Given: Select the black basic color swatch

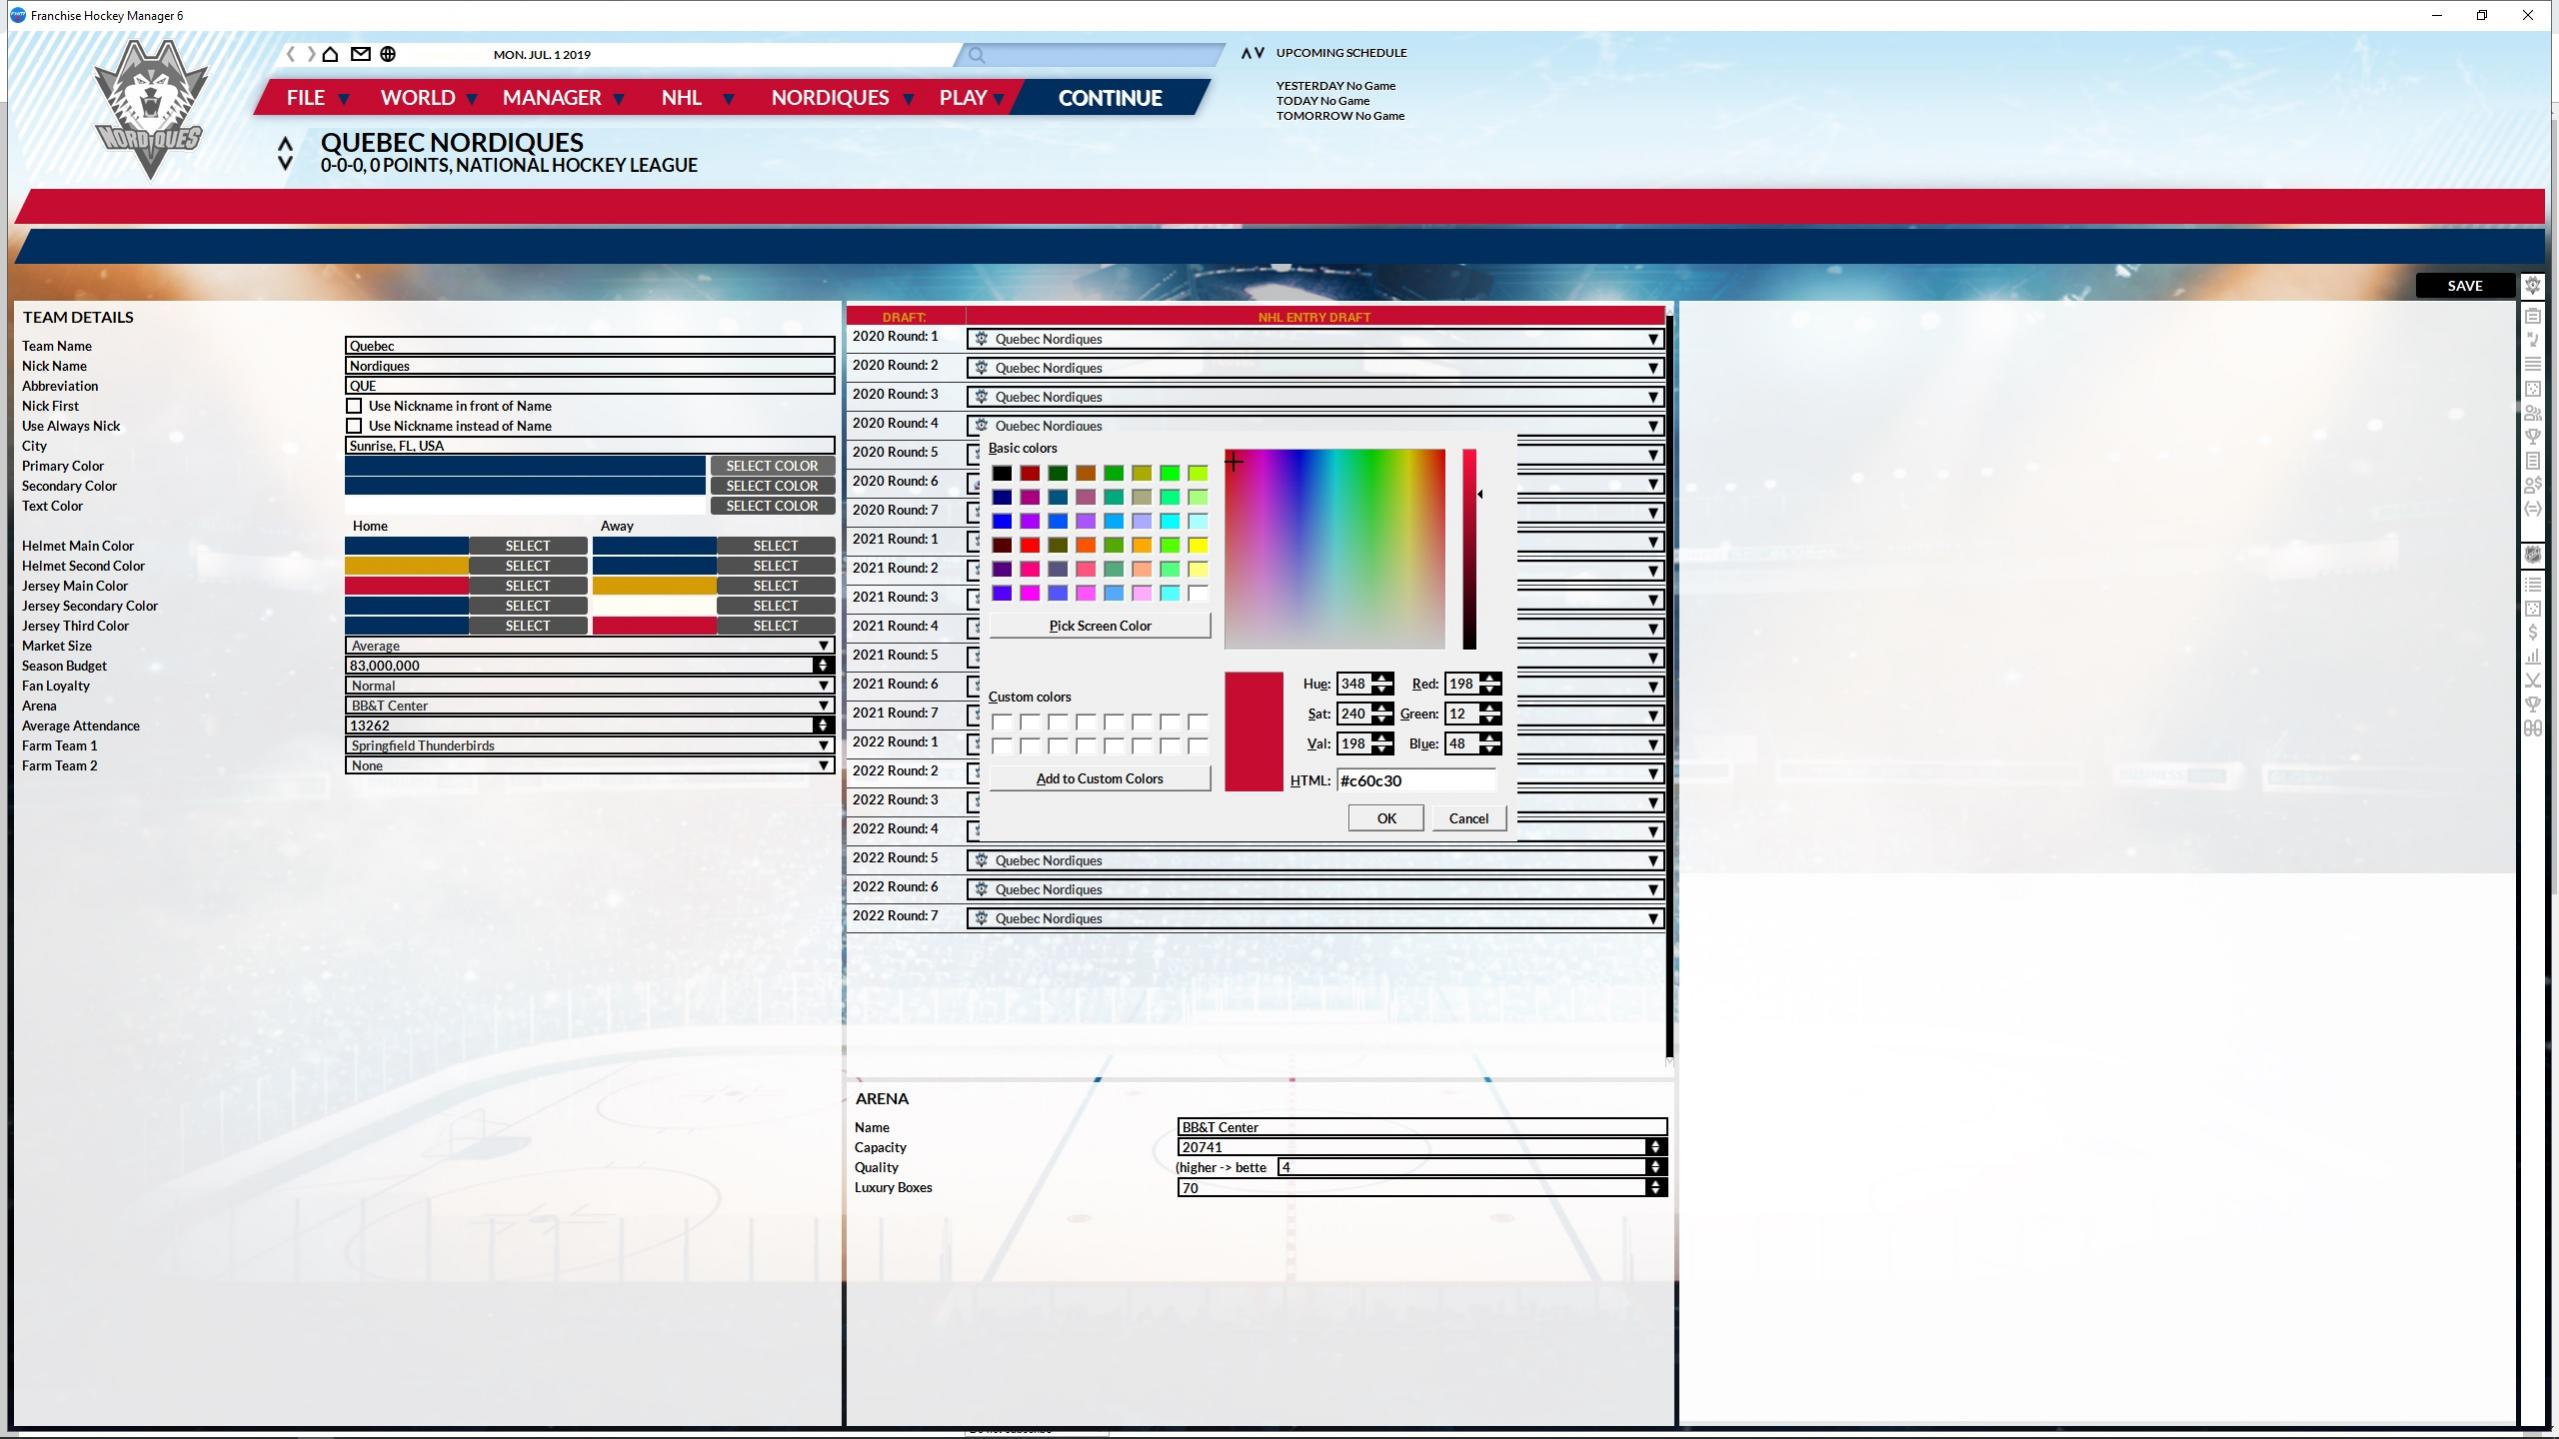Looking at the screenshot, I should 1001,473.
